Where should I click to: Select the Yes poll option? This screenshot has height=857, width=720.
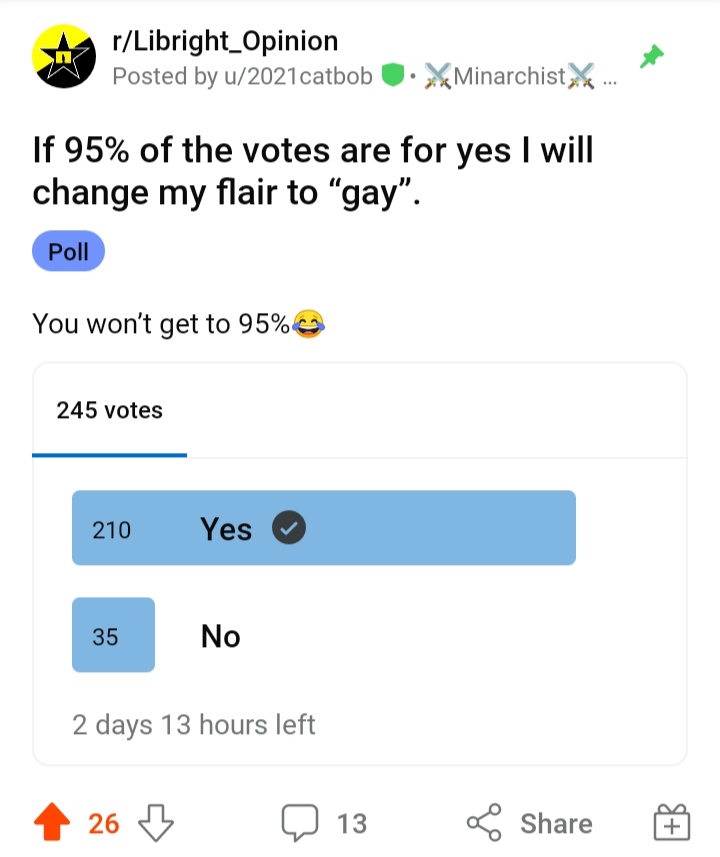tap(226, 529)
